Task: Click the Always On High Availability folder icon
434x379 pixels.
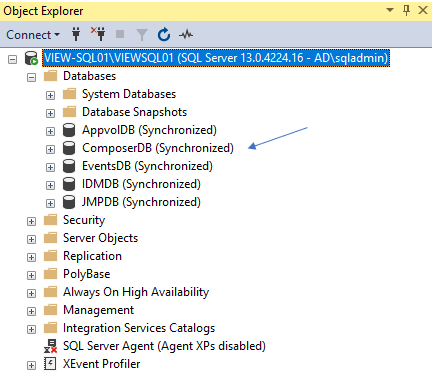Action: click(50, 292)
